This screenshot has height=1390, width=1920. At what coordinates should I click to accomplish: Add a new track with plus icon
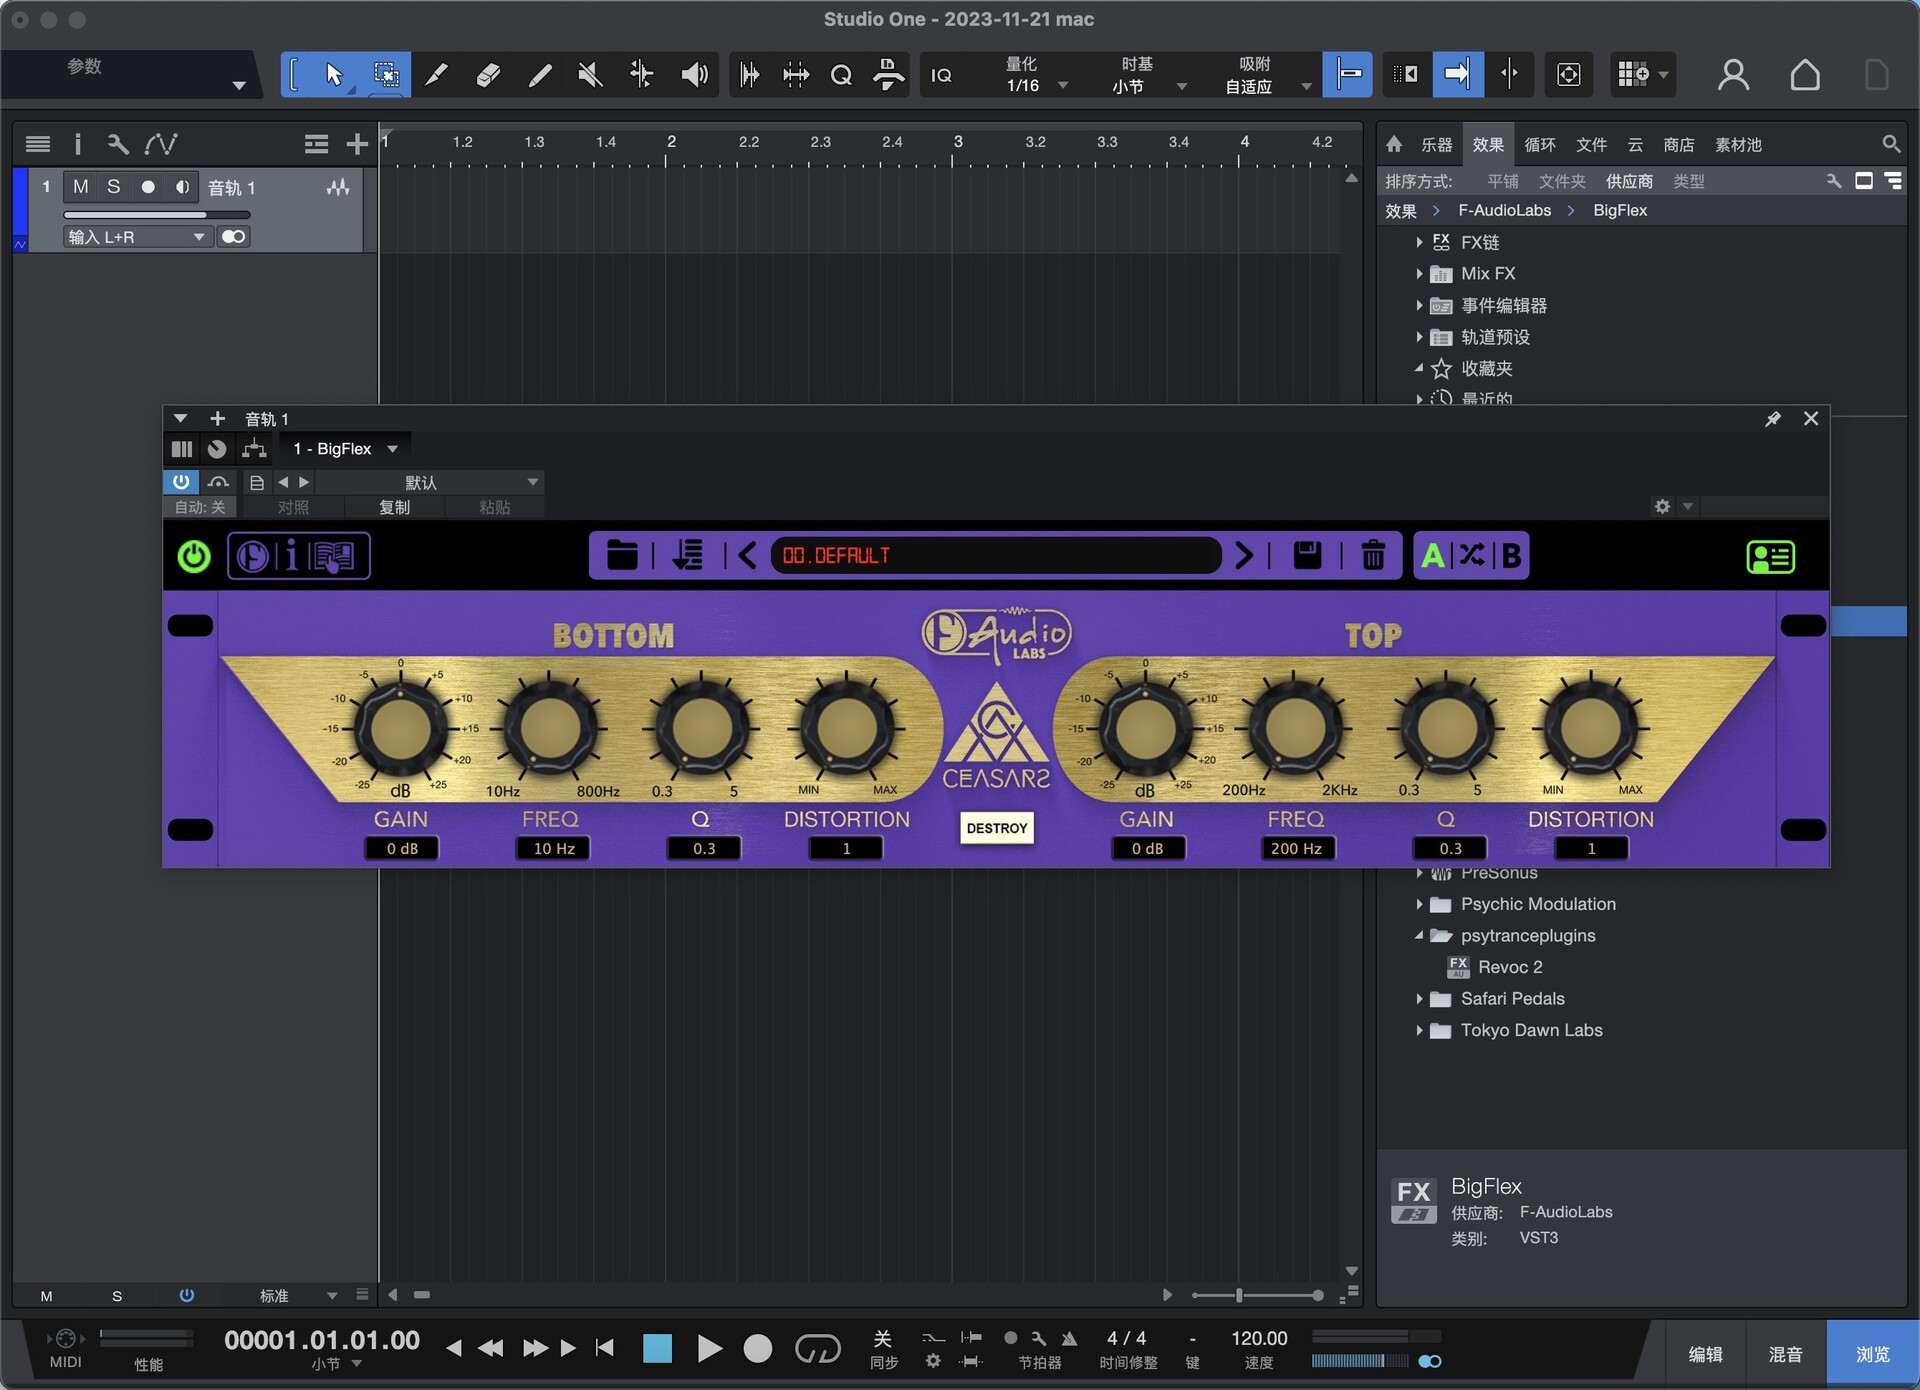pyautogui.click(x=357, y=145)
